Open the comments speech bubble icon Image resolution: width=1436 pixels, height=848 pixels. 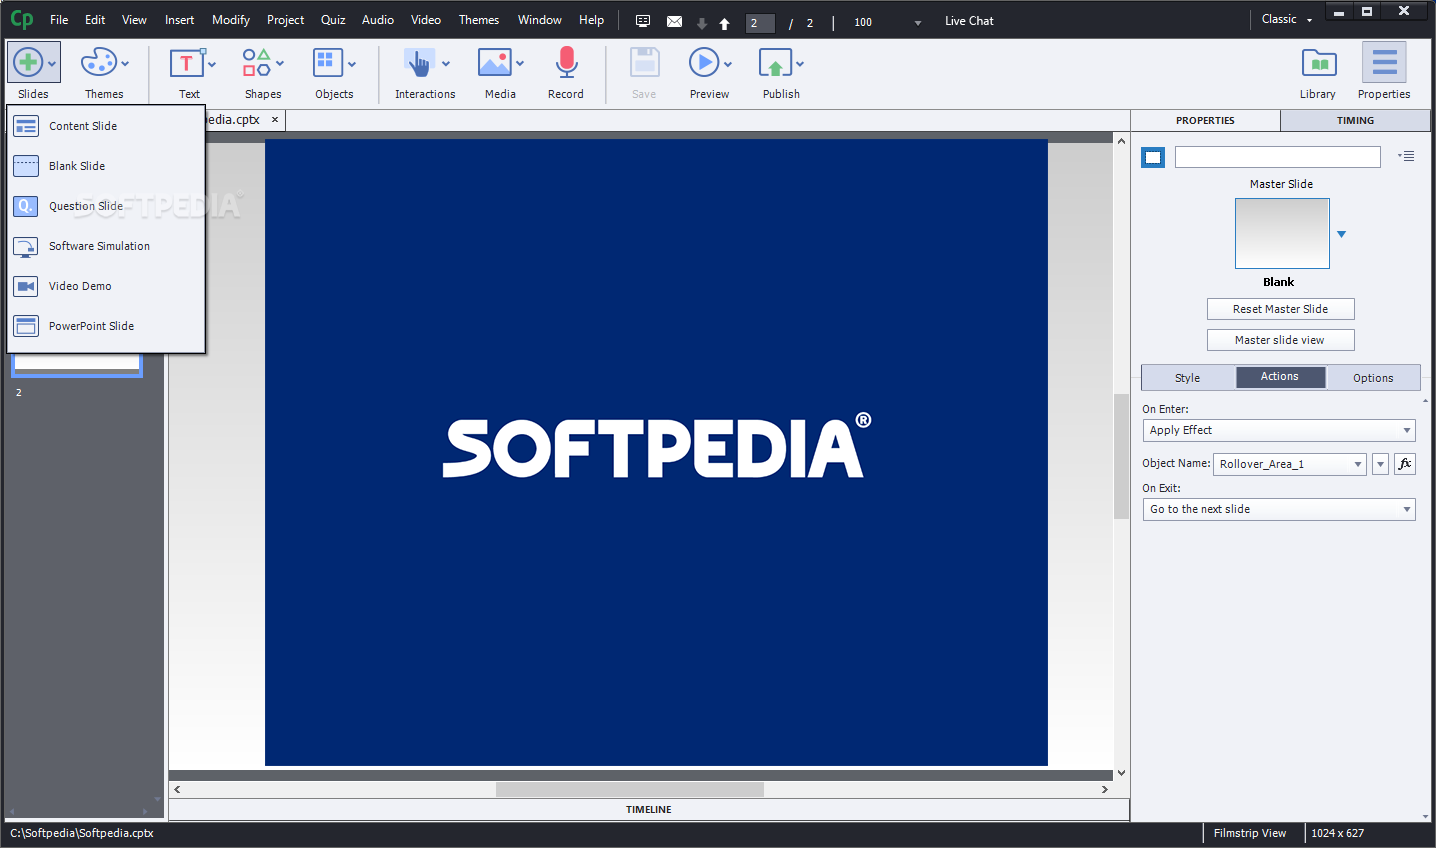[643, 21]
